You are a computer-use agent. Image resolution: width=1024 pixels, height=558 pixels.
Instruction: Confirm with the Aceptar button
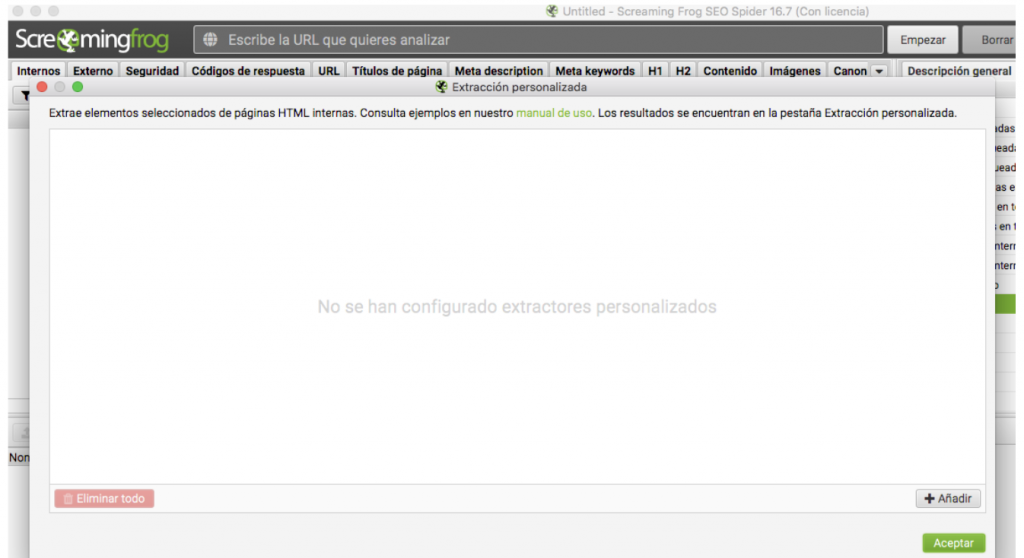pyautogui.click(x=953, y=543)
